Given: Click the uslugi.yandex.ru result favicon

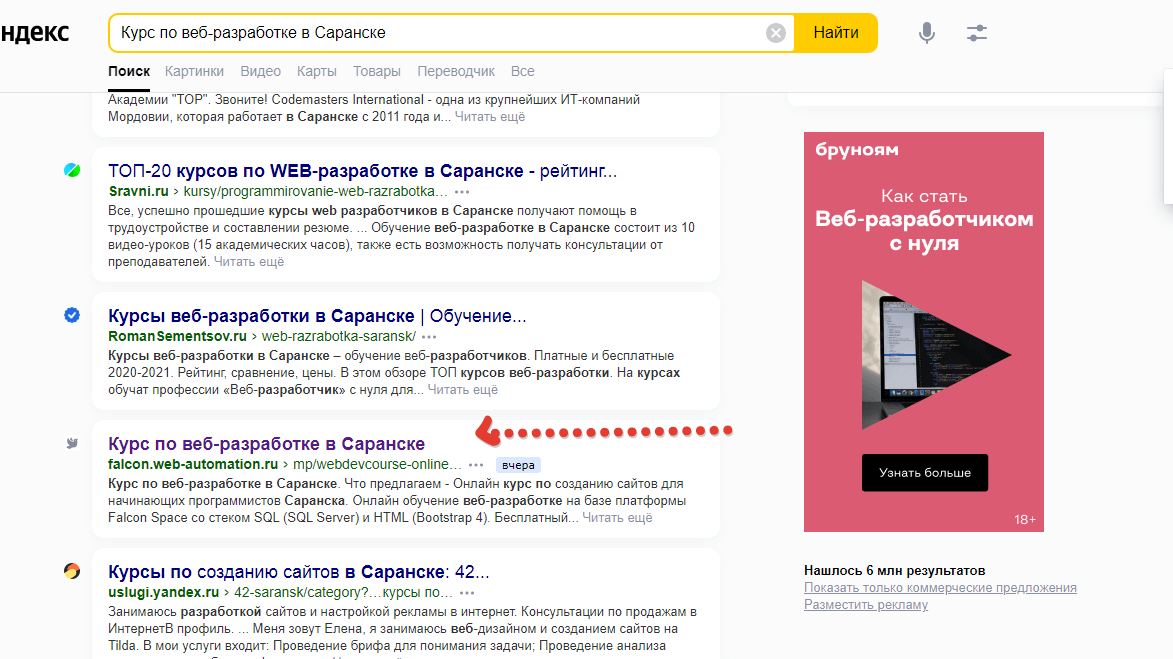Looking at the screenshot, I should coord(72,571).
